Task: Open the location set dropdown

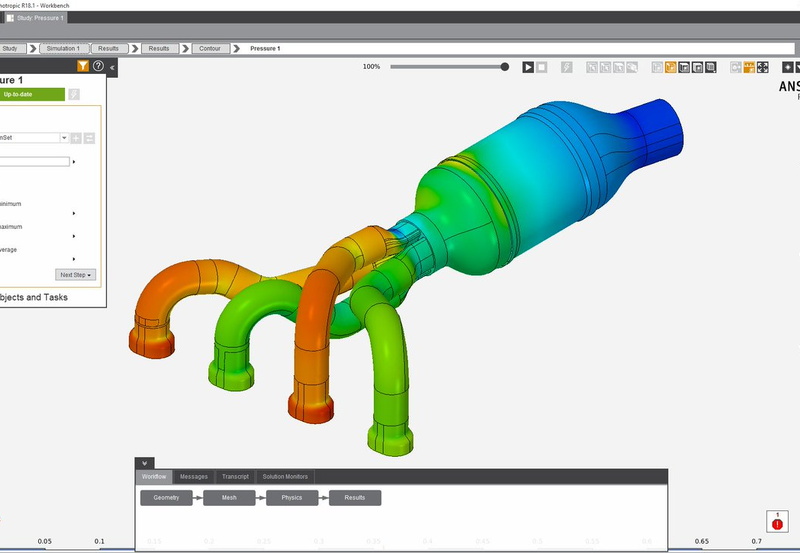Action: 64,138
